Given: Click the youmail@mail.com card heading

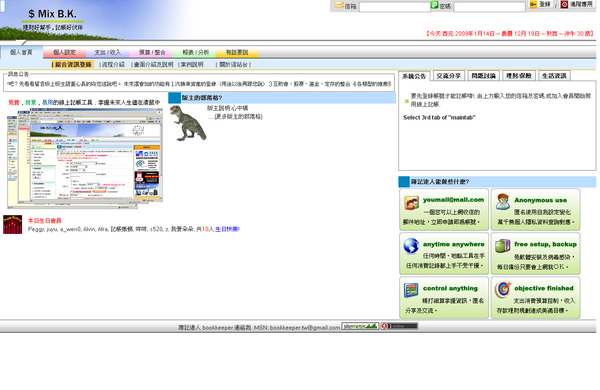Looking at the screenshot, I should tap(453, 200).
